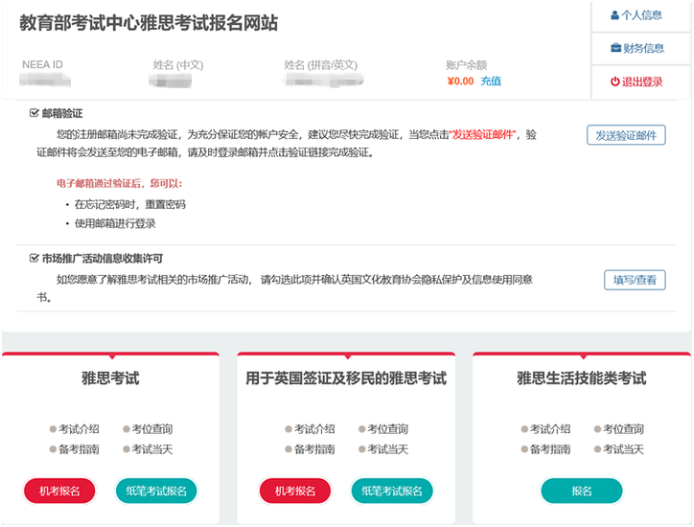The image size is (694, 527).
Task: Click 纸笔考试报名 under 用于英国签证及移民的雅思考试
Action: (392, 491)
